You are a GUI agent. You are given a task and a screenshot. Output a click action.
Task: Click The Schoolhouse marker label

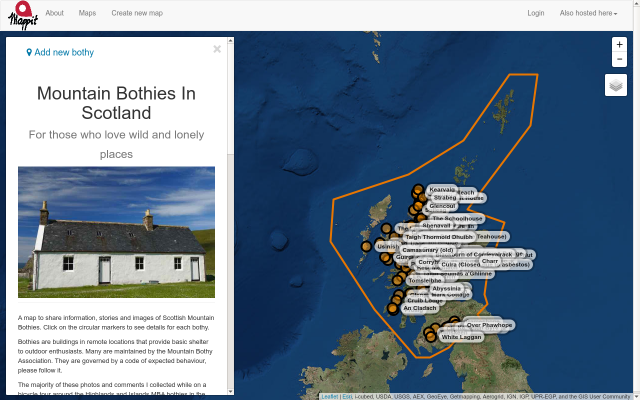click(x=457, y=219)
